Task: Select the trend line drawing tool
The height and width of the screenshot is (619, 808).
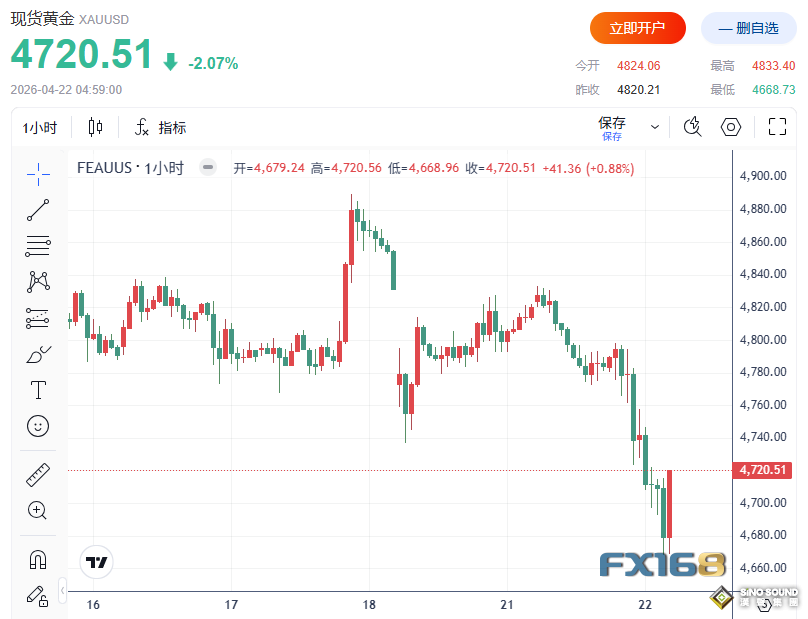Action: (38, 210)
